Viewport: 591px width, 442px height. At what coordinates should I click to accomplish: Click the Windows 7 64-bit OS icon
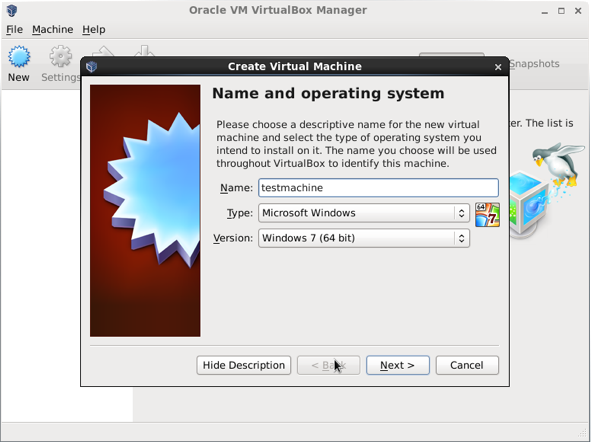[487, 214]
